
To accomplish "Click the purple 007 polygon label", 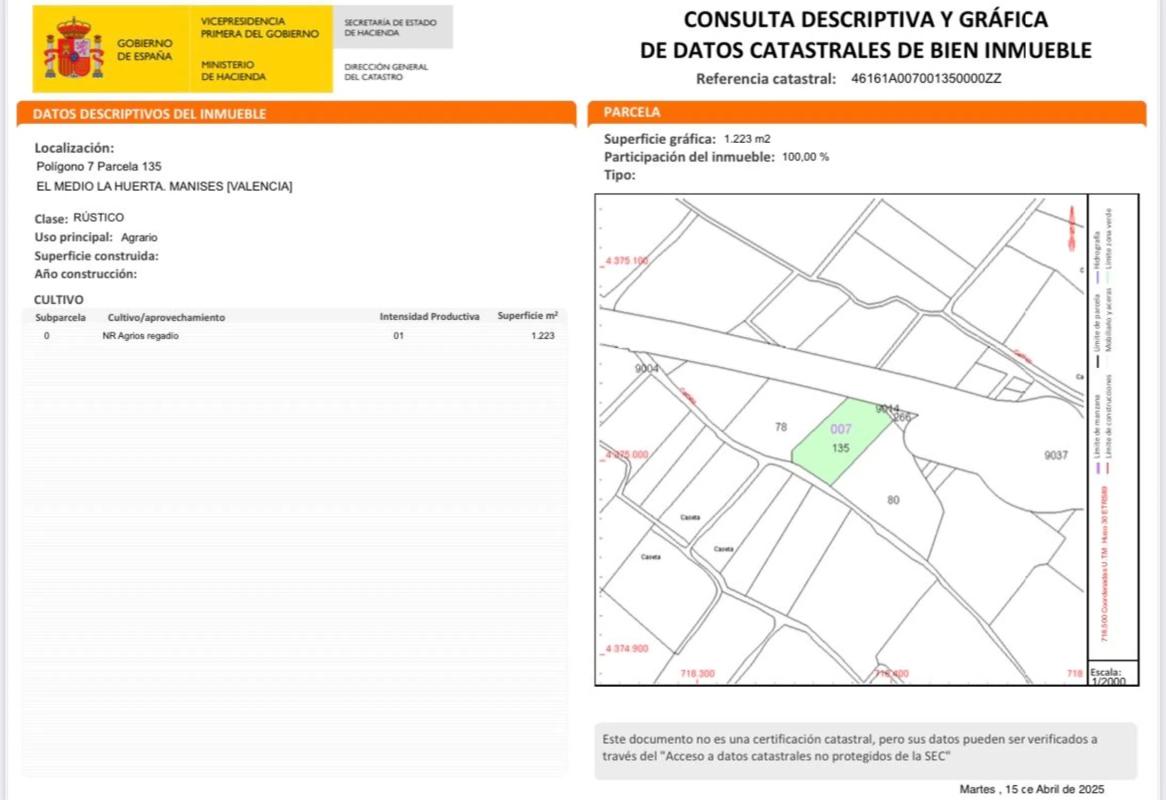I will pos(841,429).
